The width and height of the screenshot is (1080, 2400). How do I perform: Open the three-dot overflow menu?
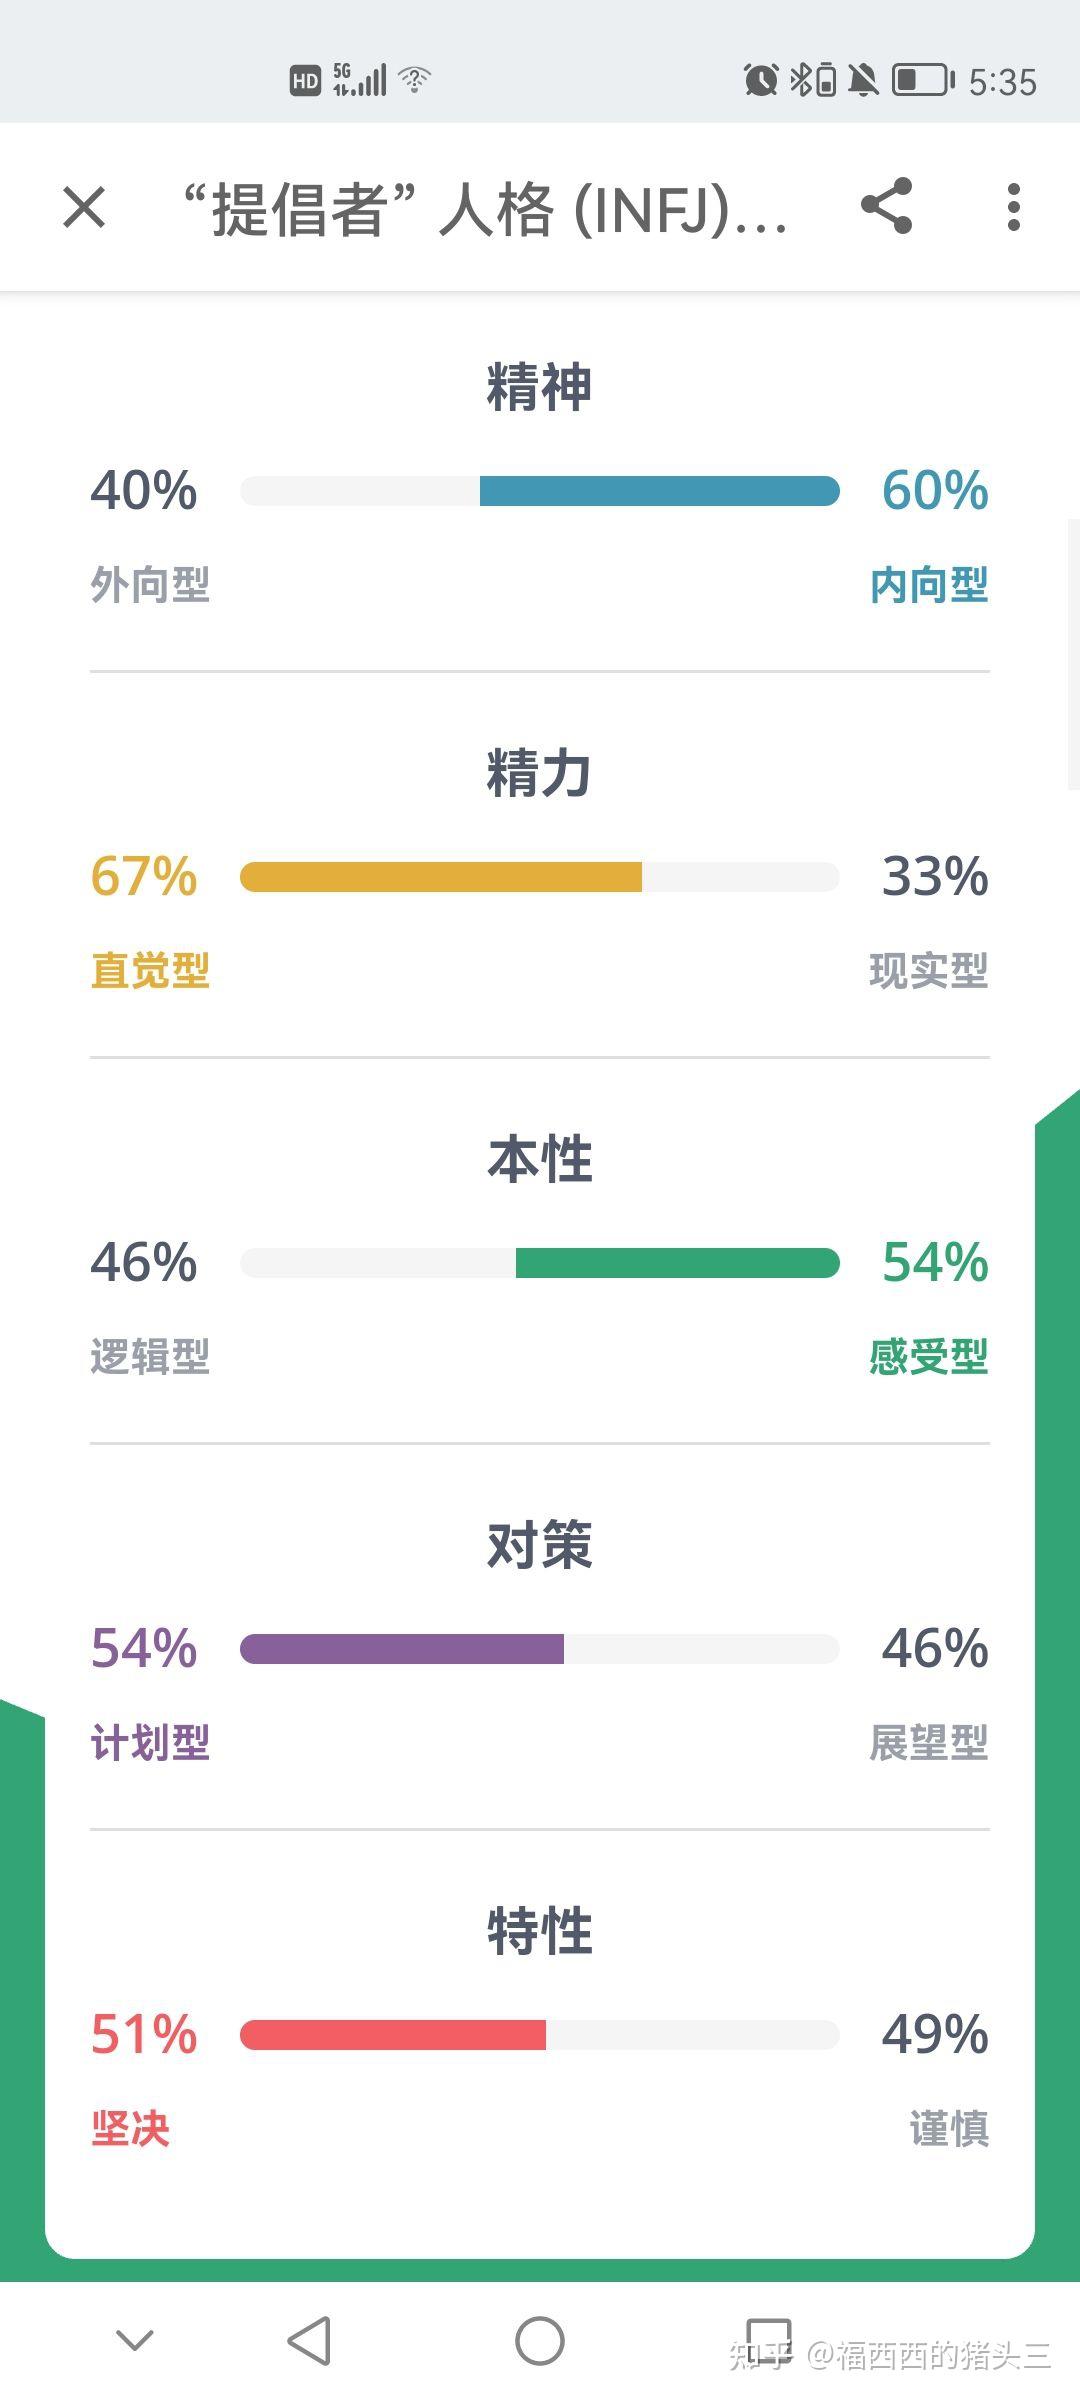(x=1014, y=207)
